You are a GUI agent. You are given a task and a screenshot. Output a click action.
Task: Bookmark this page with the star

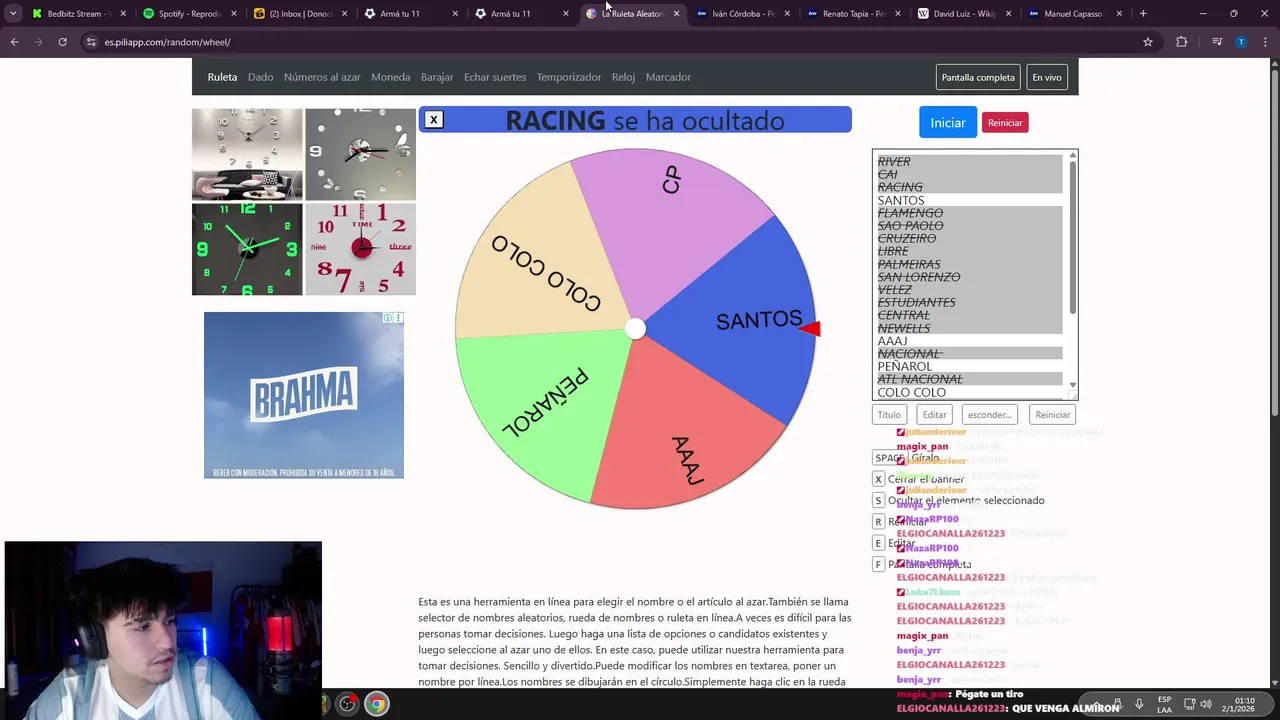tap(1148, 42)
